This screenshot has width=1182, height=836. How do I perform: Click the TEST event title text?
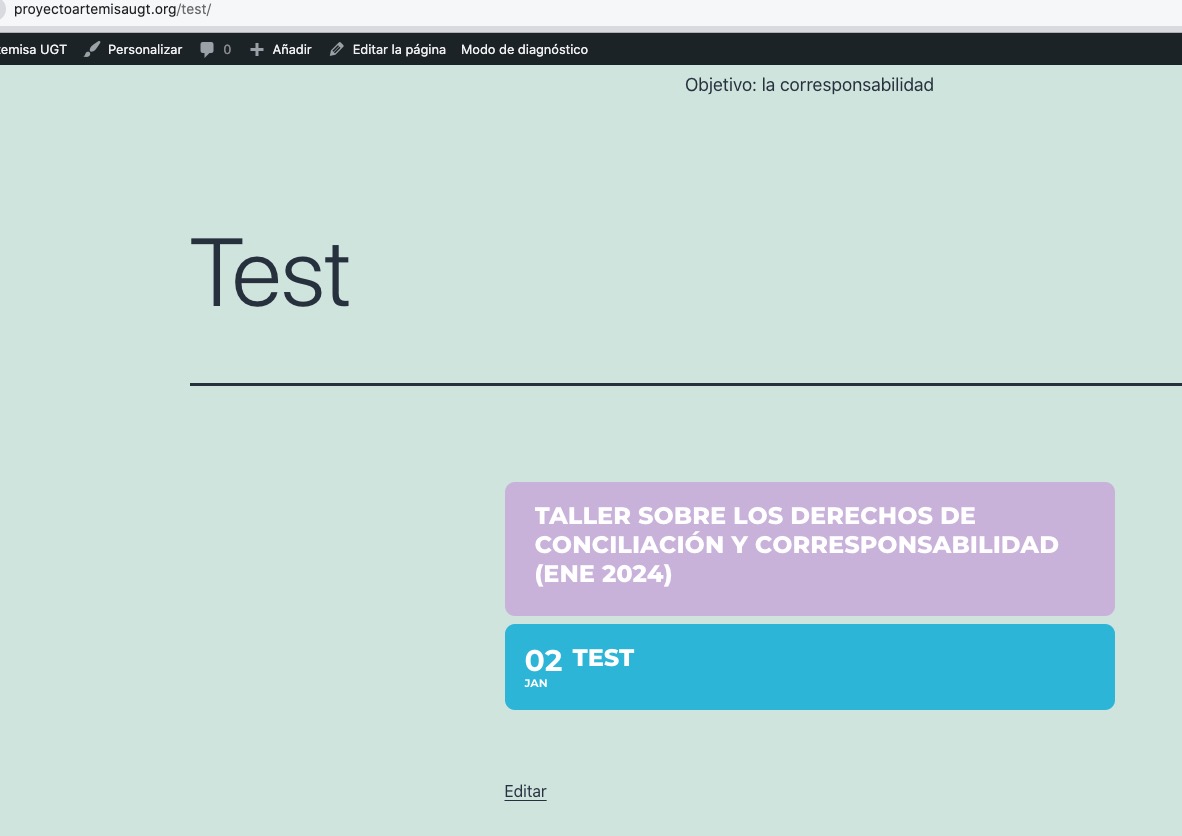tap(603, 658)
